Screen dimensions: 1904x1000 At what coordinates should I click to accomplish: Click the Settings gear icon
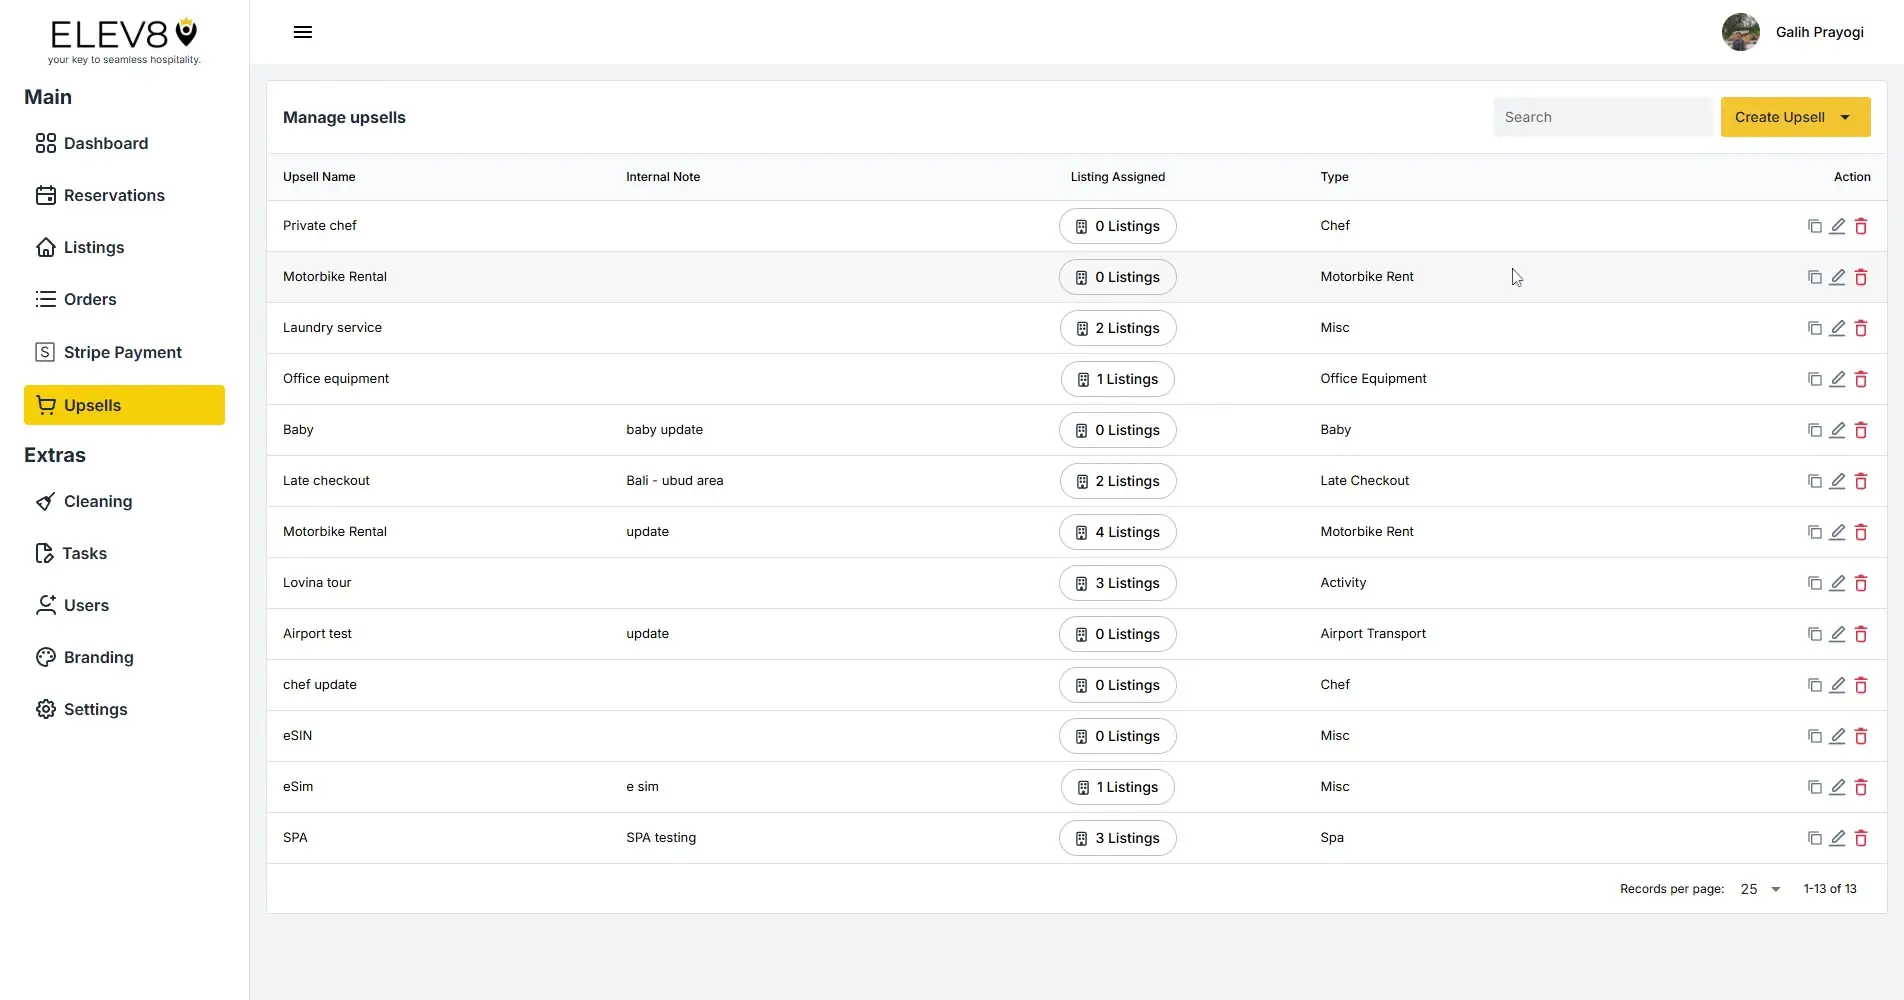46,709
